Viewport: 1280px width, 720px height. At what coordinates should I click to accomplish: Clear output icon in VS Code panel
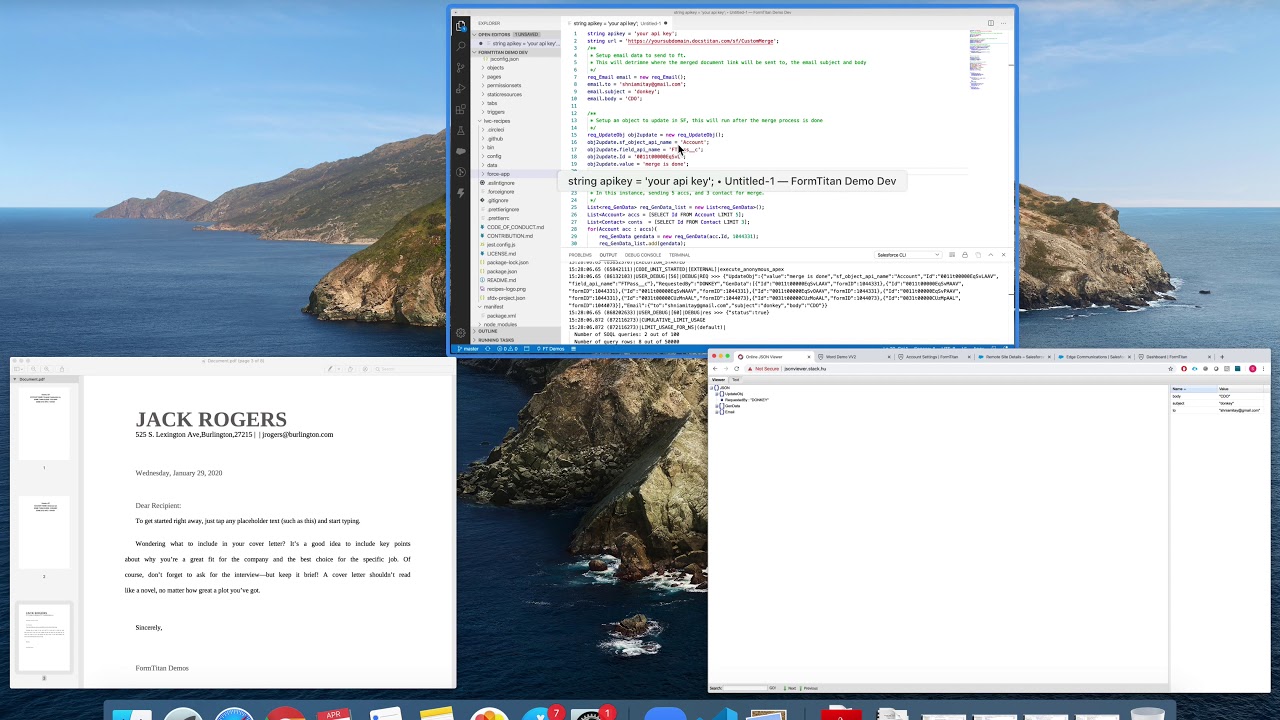[952, 255]
